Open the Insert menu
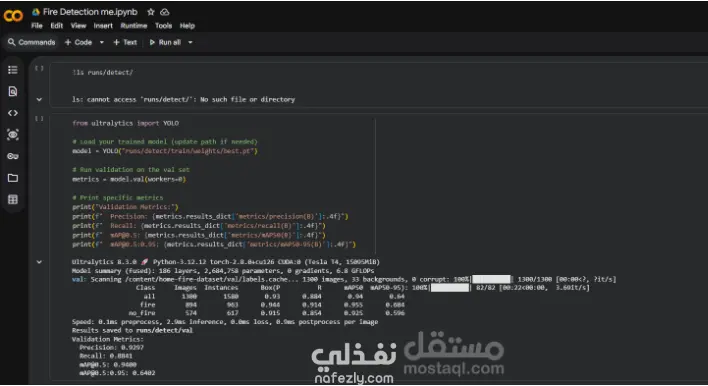 [103, 26]
